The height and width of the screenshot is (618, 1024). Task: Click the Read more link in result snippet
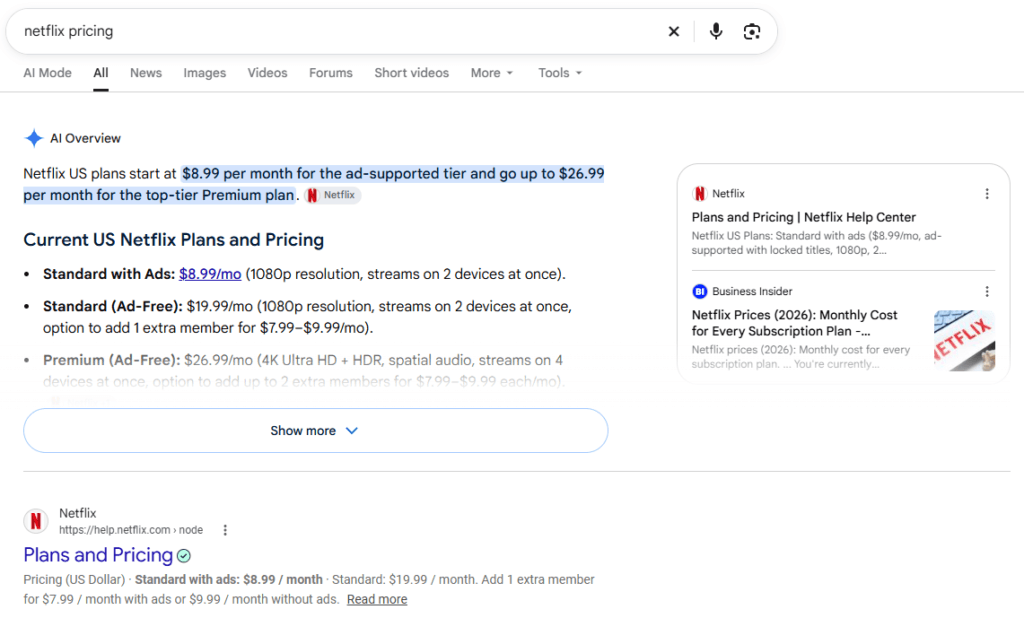click(377, 599)
